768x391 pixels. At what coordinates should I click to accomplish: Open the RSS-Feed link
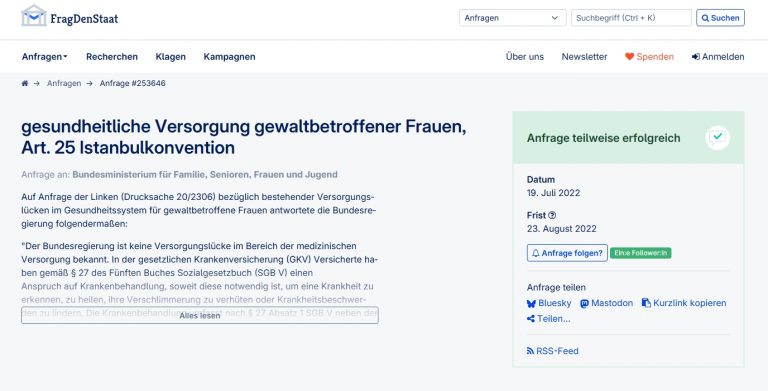coord(552,351)
